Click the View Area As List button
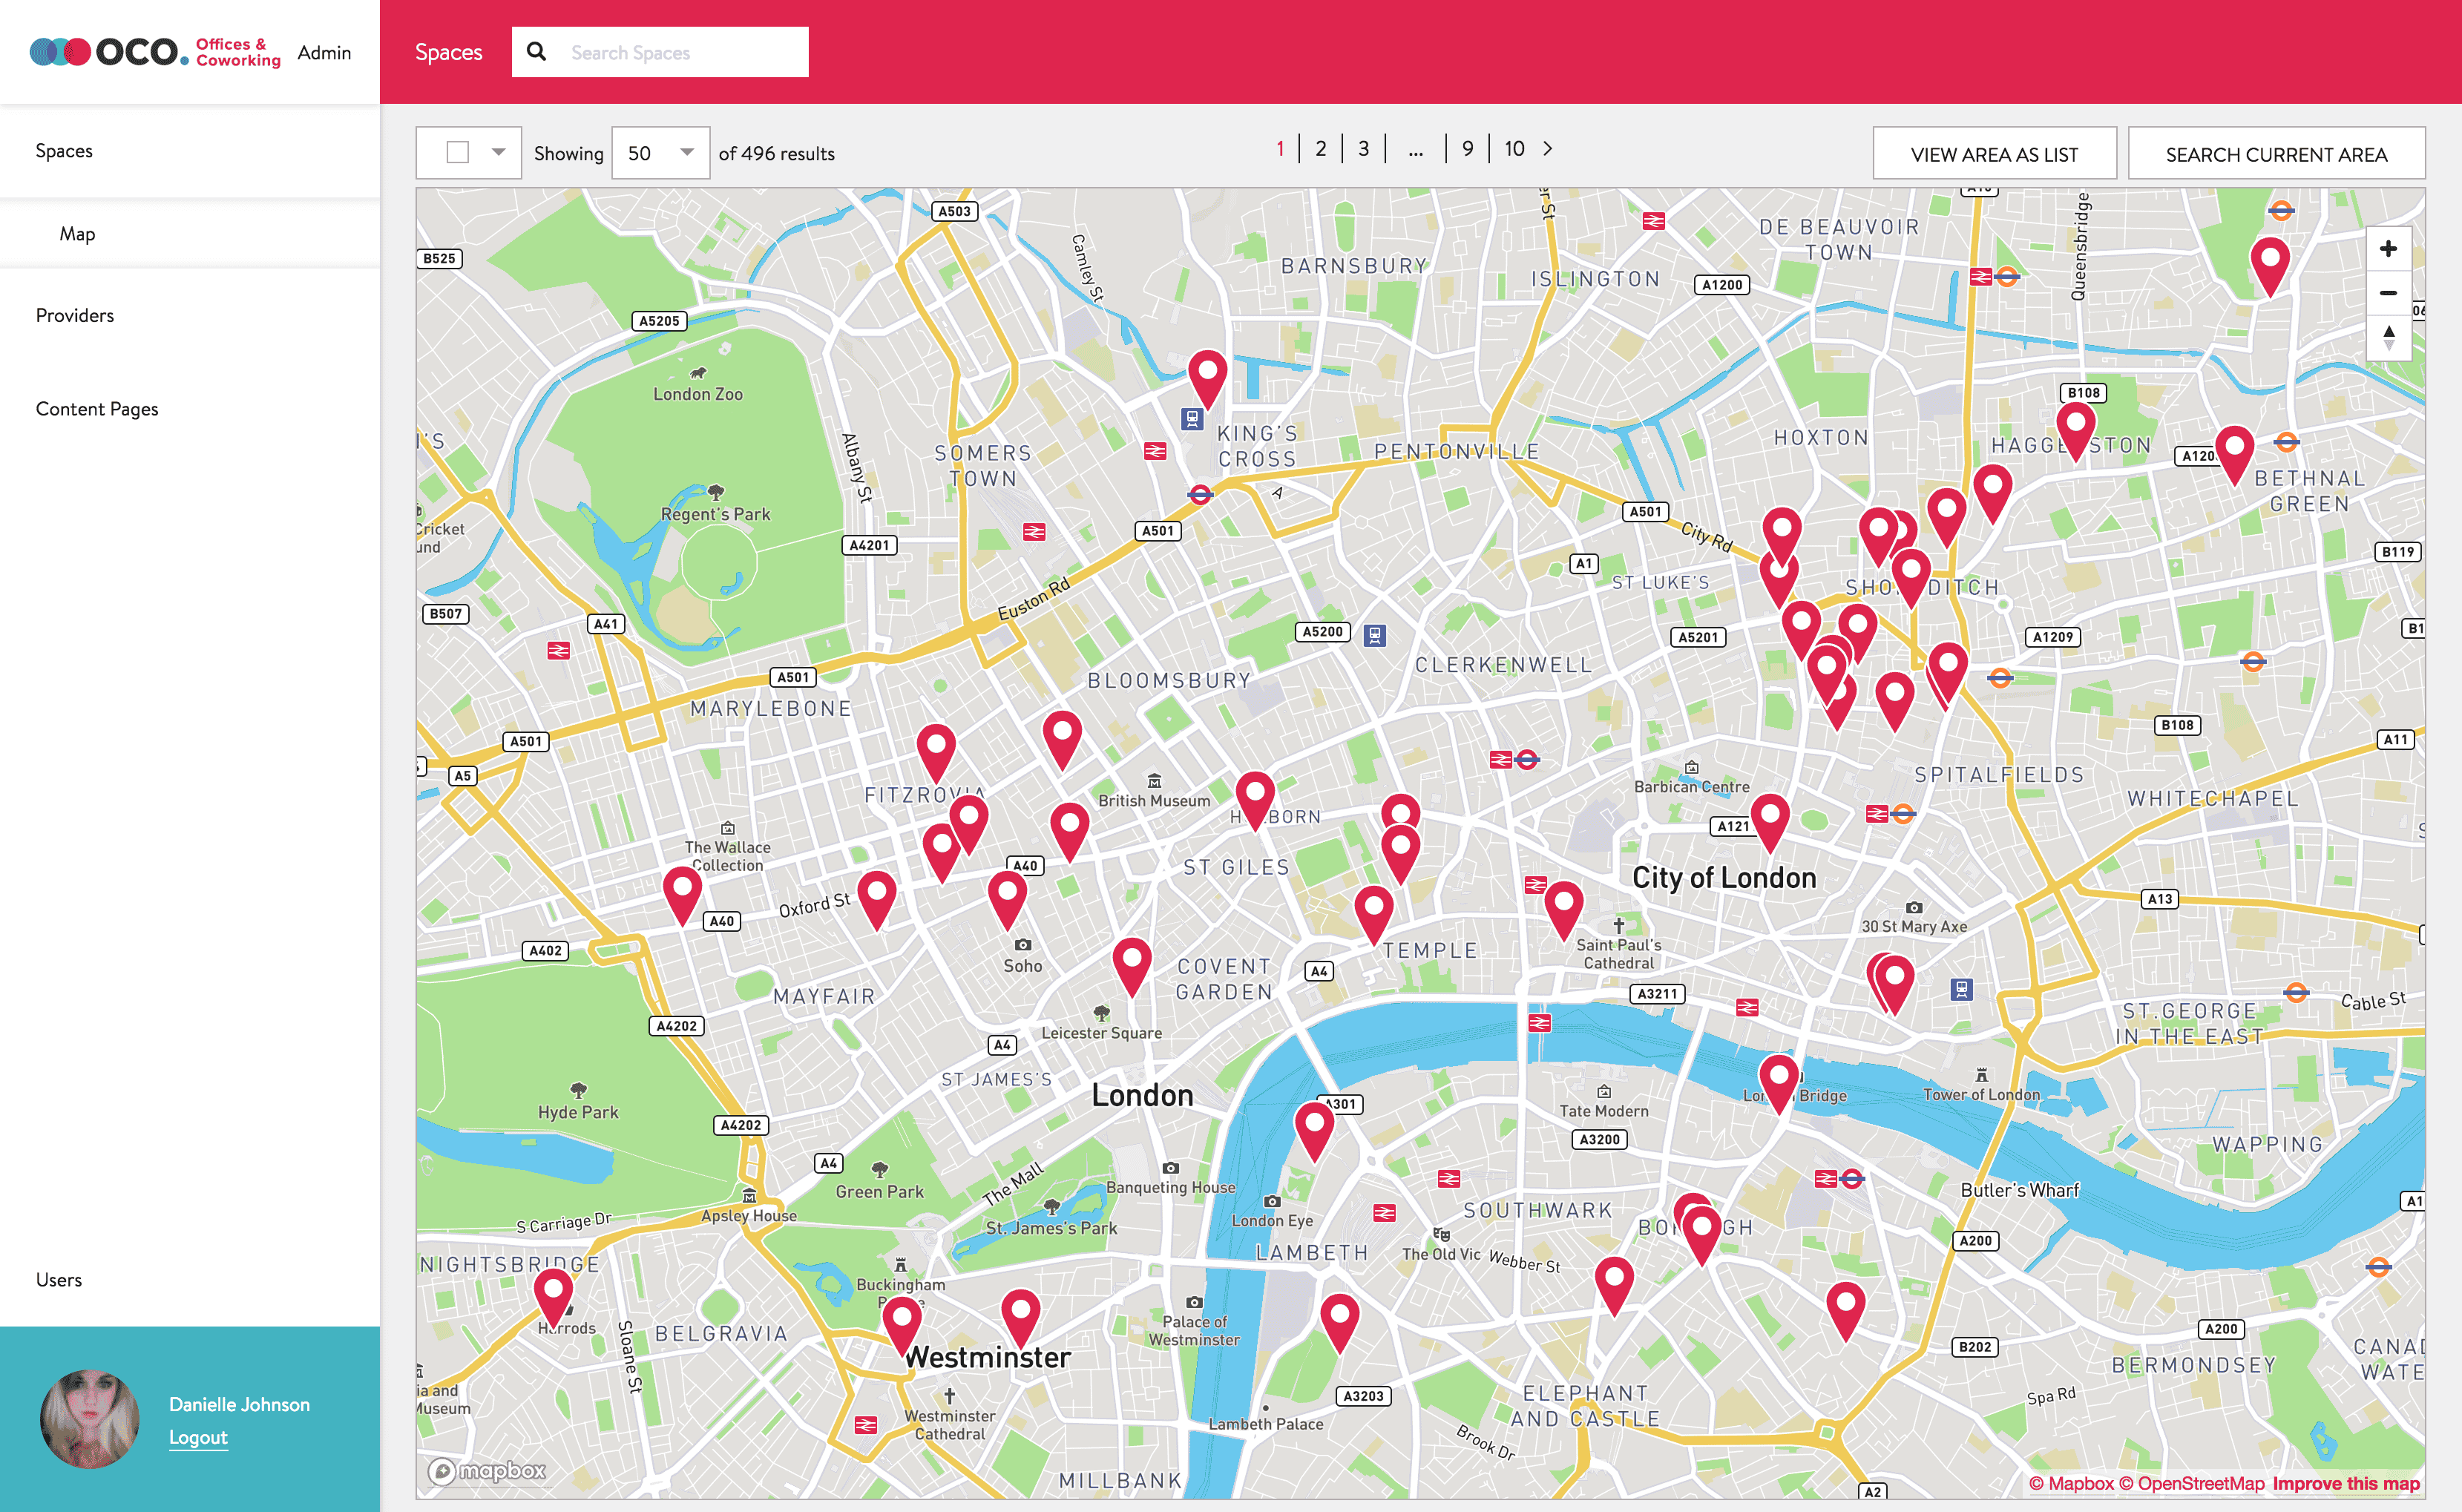 [x=1993, y=154]
